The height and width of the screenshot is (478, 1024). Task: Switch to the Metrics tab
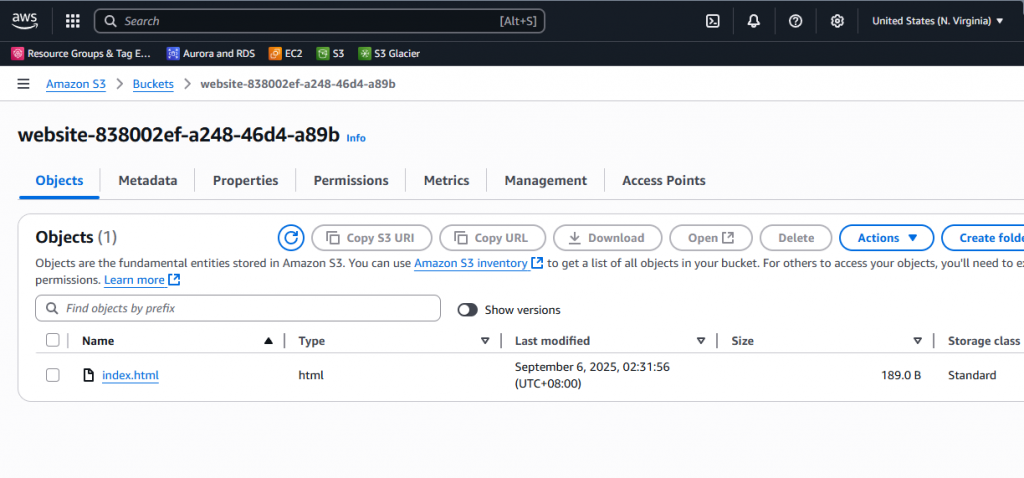(x=447, y=181)
